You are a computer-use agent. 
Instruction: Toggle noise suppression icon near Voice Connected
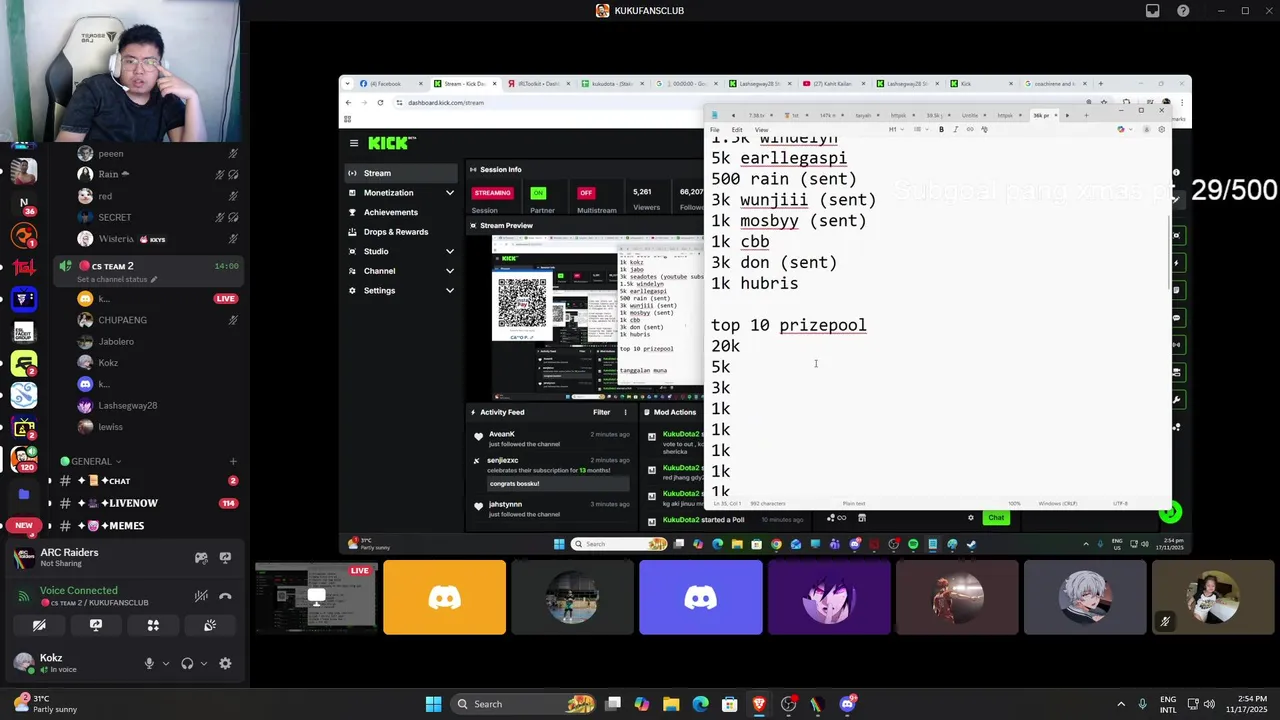(201, 596)
